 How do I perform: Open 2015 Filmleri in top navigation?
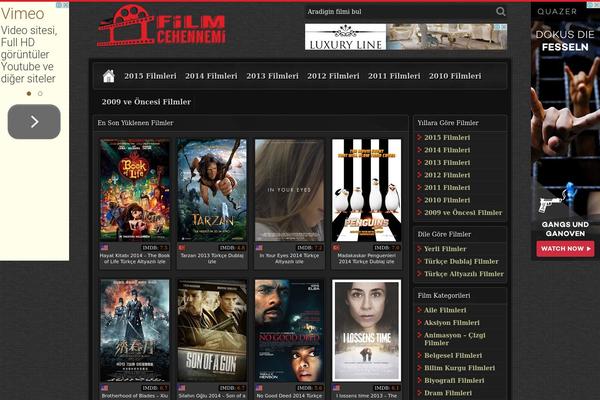(150, 76)
